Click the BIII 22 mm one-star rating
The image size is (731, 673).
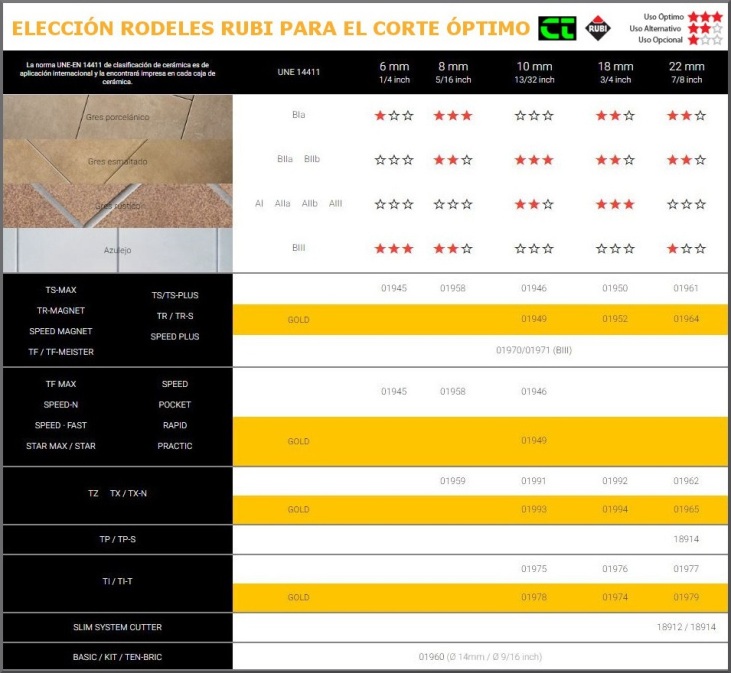coord(686,248)
